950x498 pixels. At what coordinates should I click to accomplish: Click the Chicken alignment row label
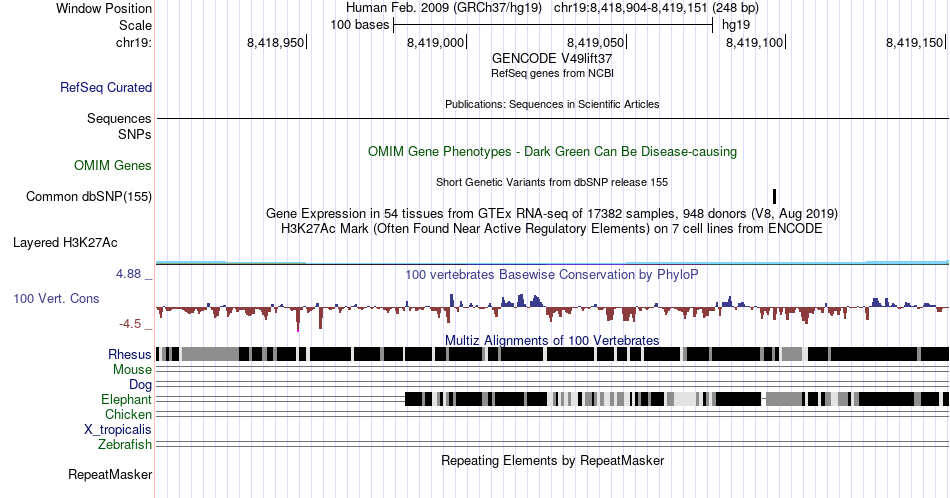128,414
